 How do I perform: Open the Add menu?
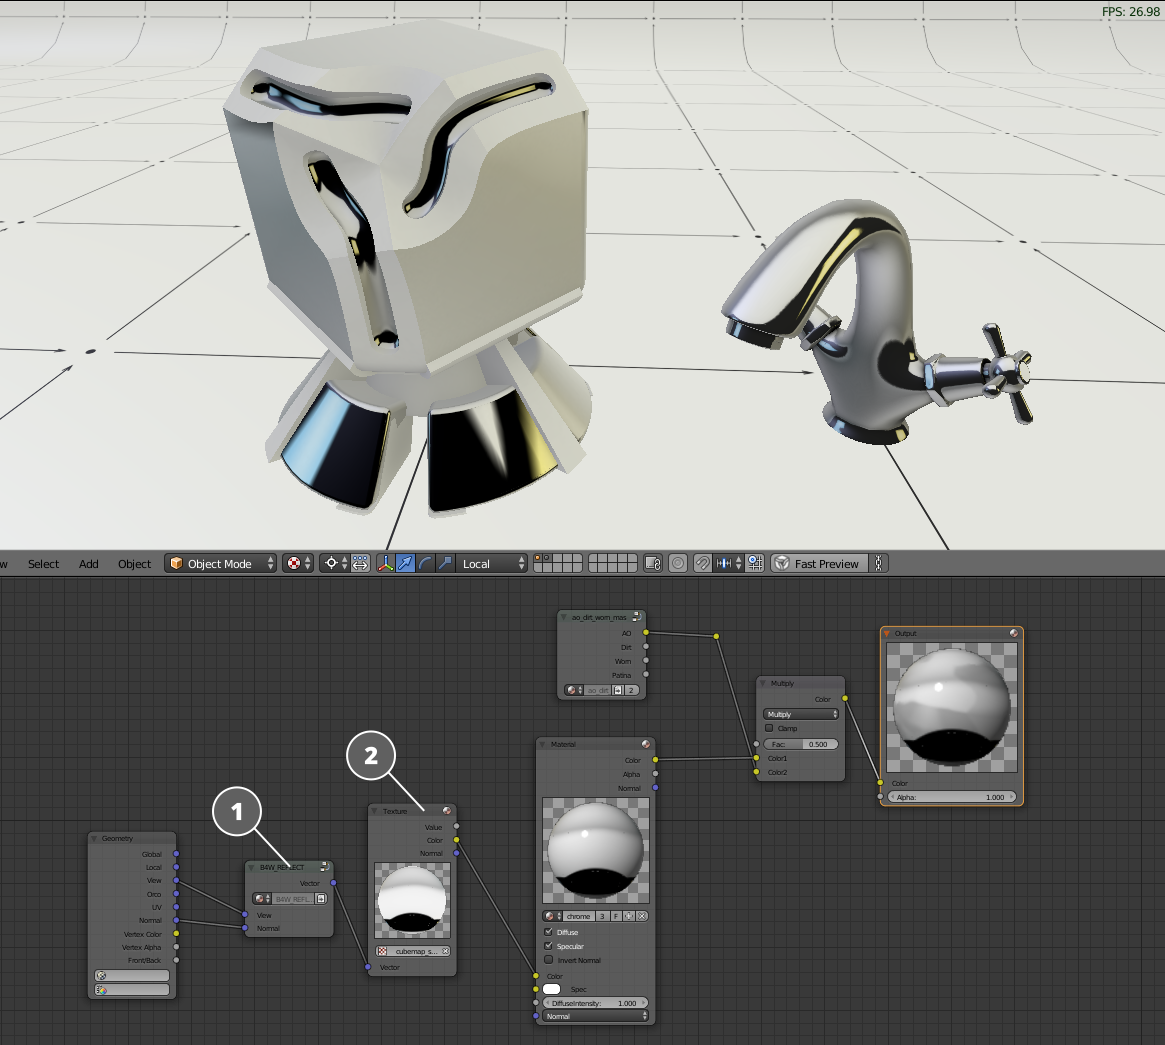pos(89,564)
